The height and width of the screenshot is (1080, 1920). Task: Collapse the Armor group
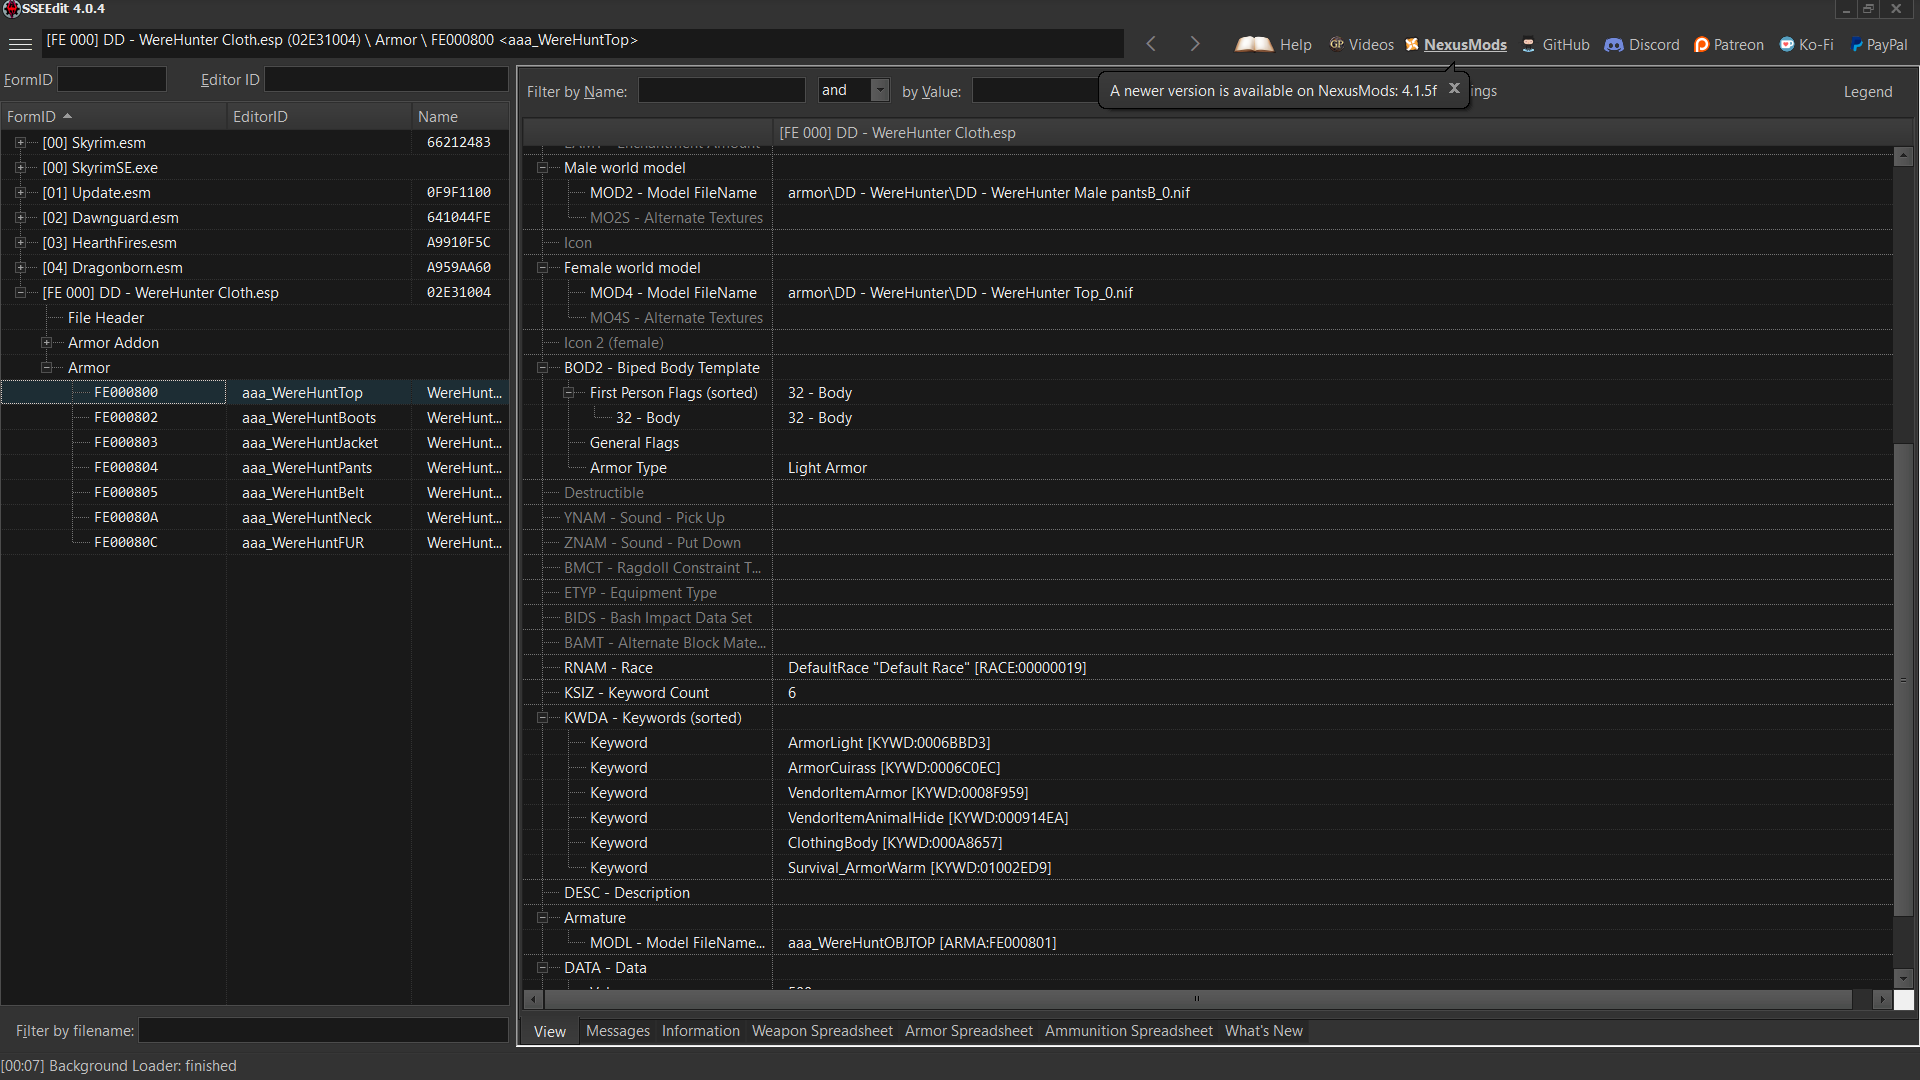46,367
